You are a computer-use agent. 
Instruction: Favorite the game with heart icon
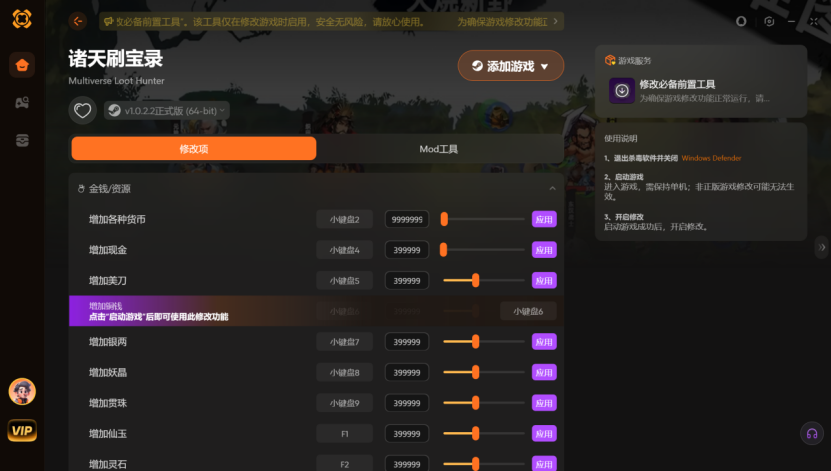pyautogui.click(x=82, y=110)
